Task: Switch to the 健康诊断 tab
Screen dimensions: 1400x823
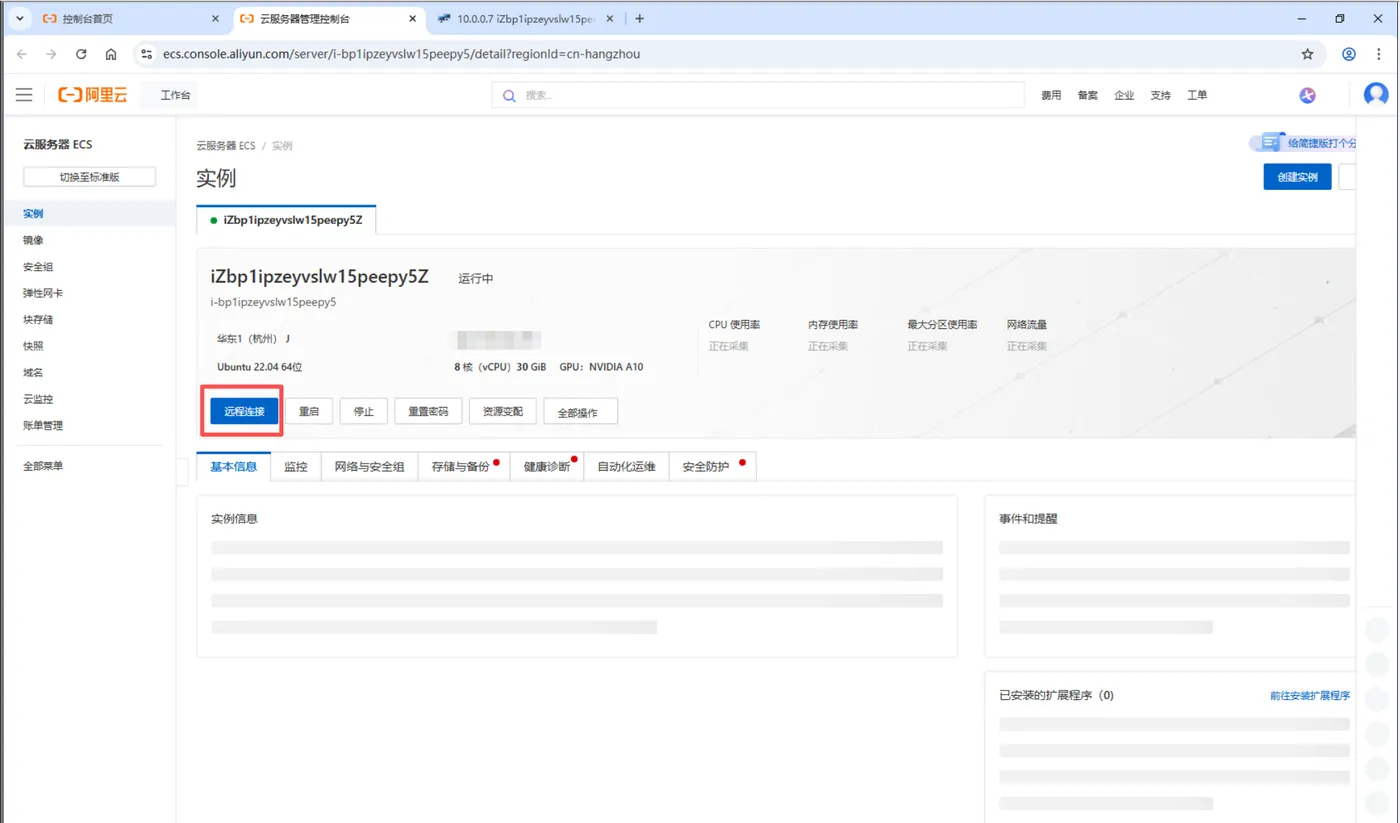Action: tap(547, 466)
